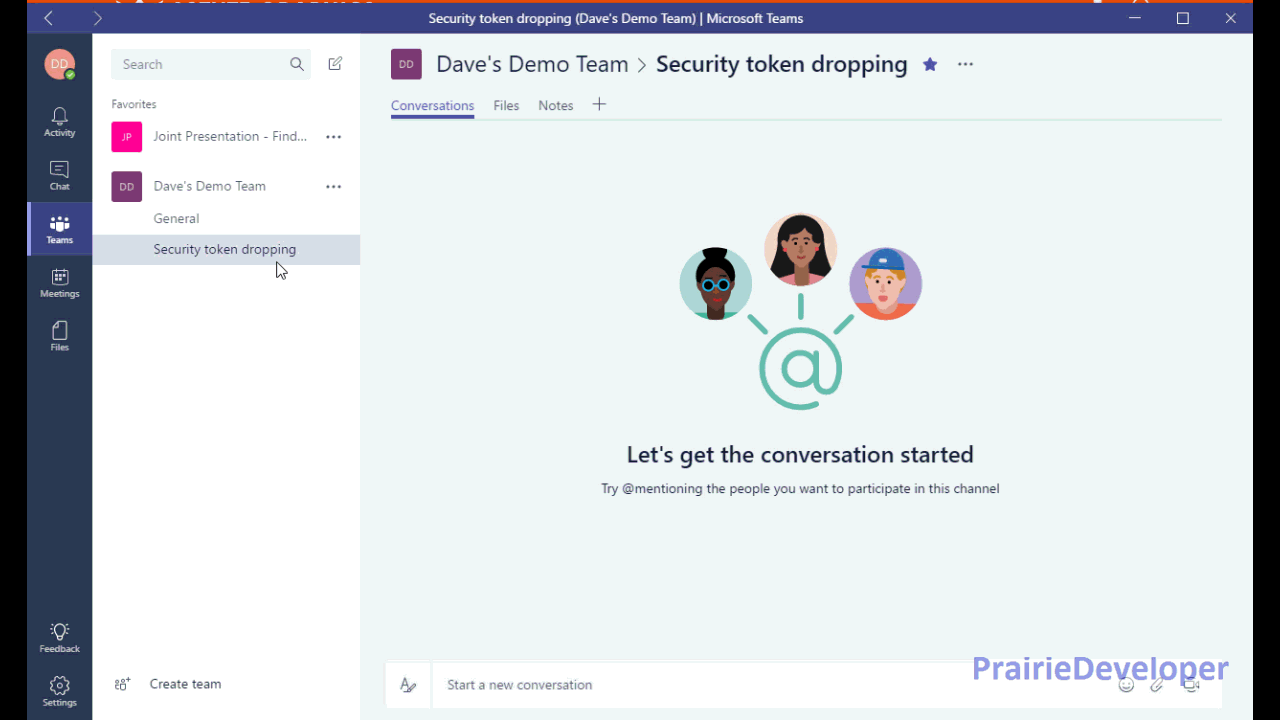Expand the compose box formatting options

tap(408, 685)
